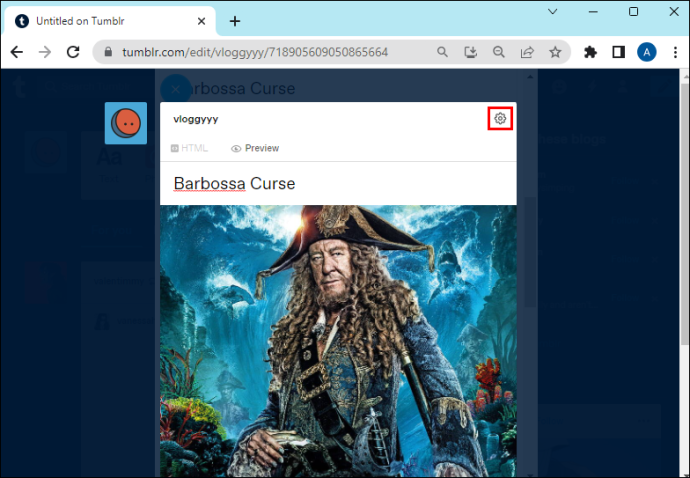Select the Barbossa pirate image
This screenshot has height=478, width=690.
[x=338, y=341]
